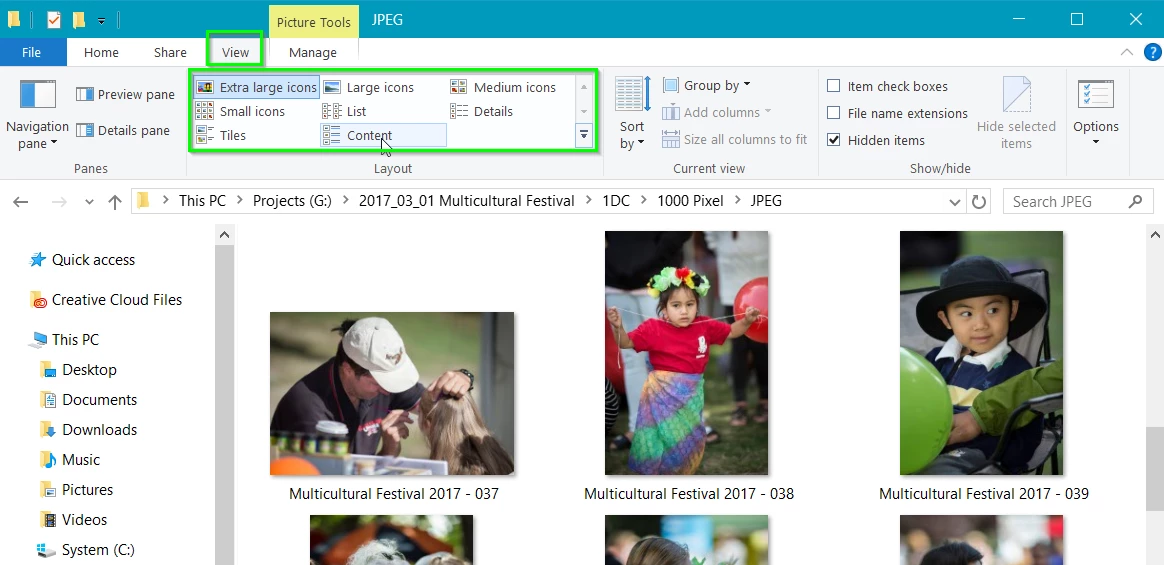
Task: Open the File tab
Action: coord(31,52)
